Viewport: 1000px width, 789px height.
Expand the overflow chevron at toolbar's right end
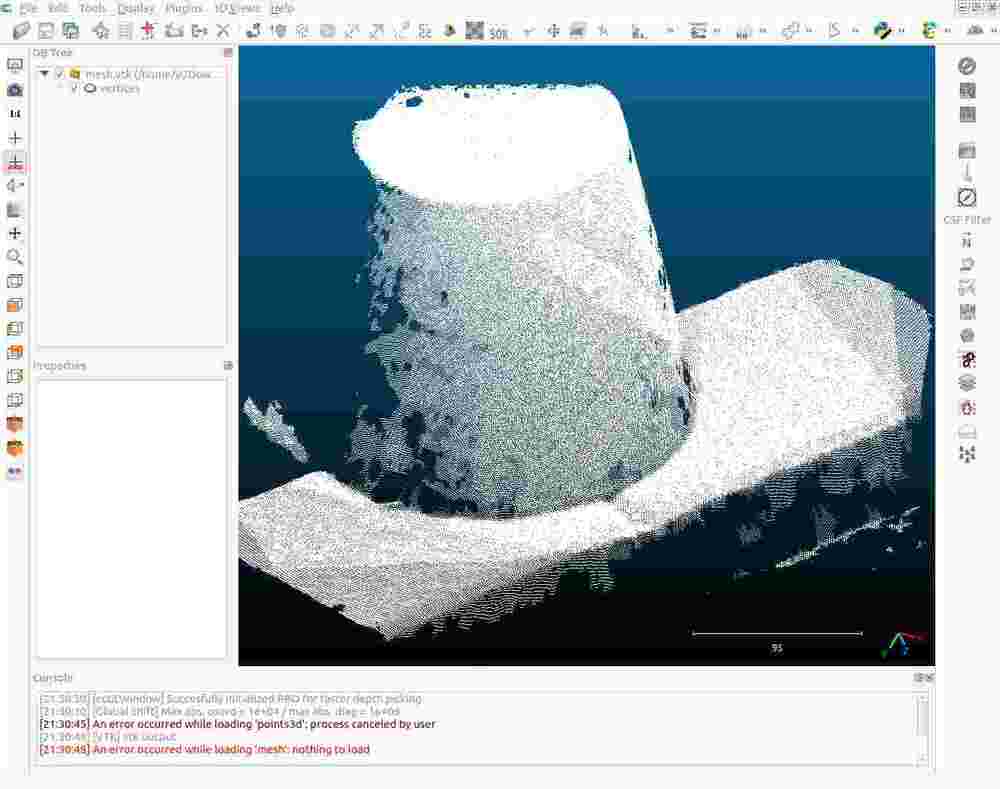pyautogui.click(x=995, y=32)
